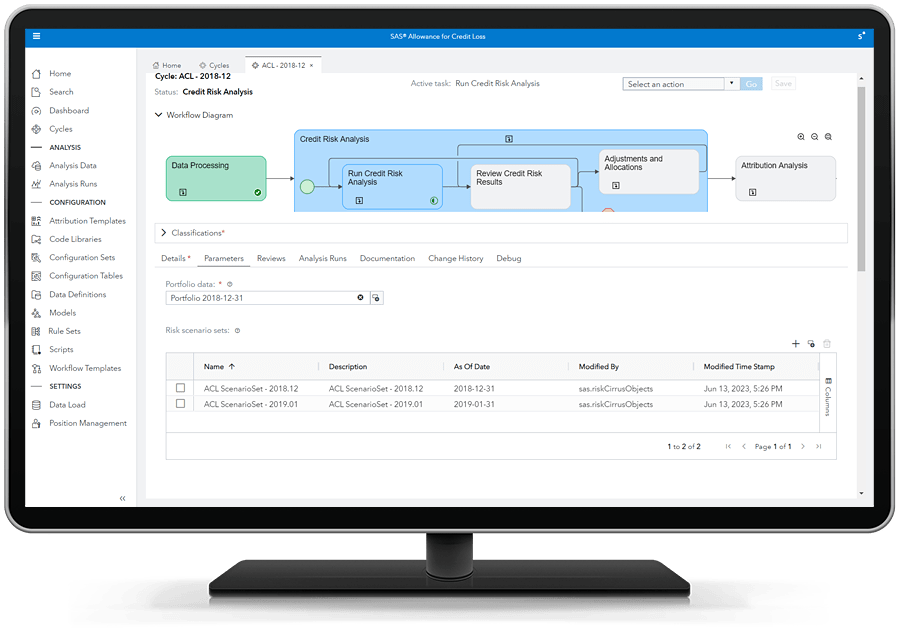Open the Columns side panel

[828, 396]
